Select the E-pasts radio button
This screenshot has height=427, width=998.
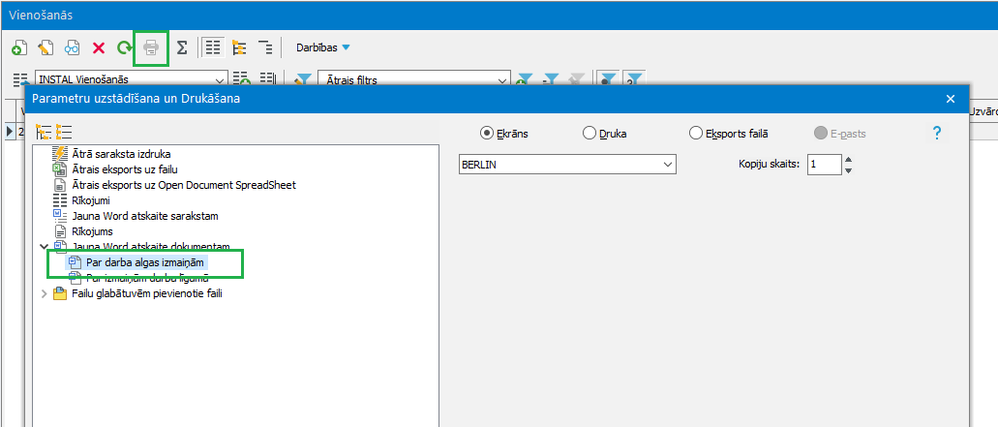point(820,134)
